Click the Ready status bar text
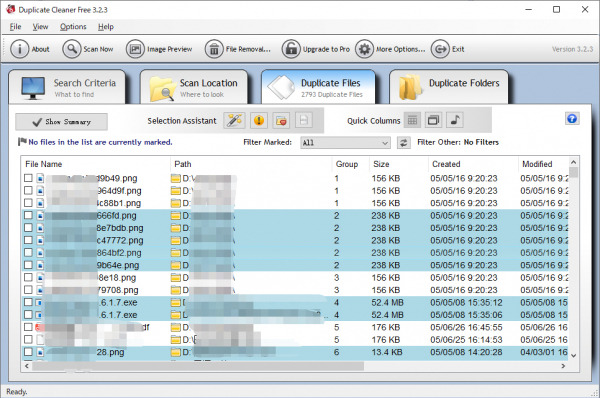This screenshot has height=398, width=600. (x=17, y=391)
